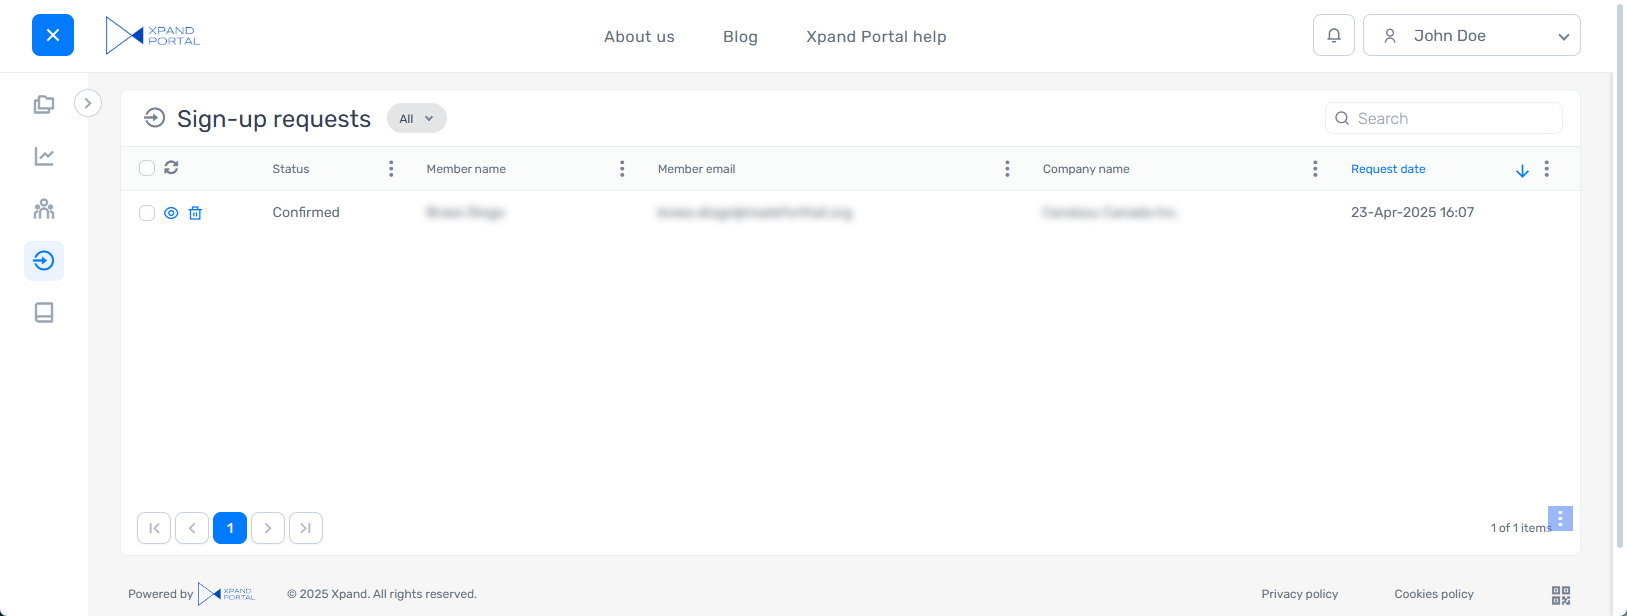Image resolution: width=1627 pixels, height=616 pixels.
Task: Sort by Request date column header
Action: (x=1388, y=169)
